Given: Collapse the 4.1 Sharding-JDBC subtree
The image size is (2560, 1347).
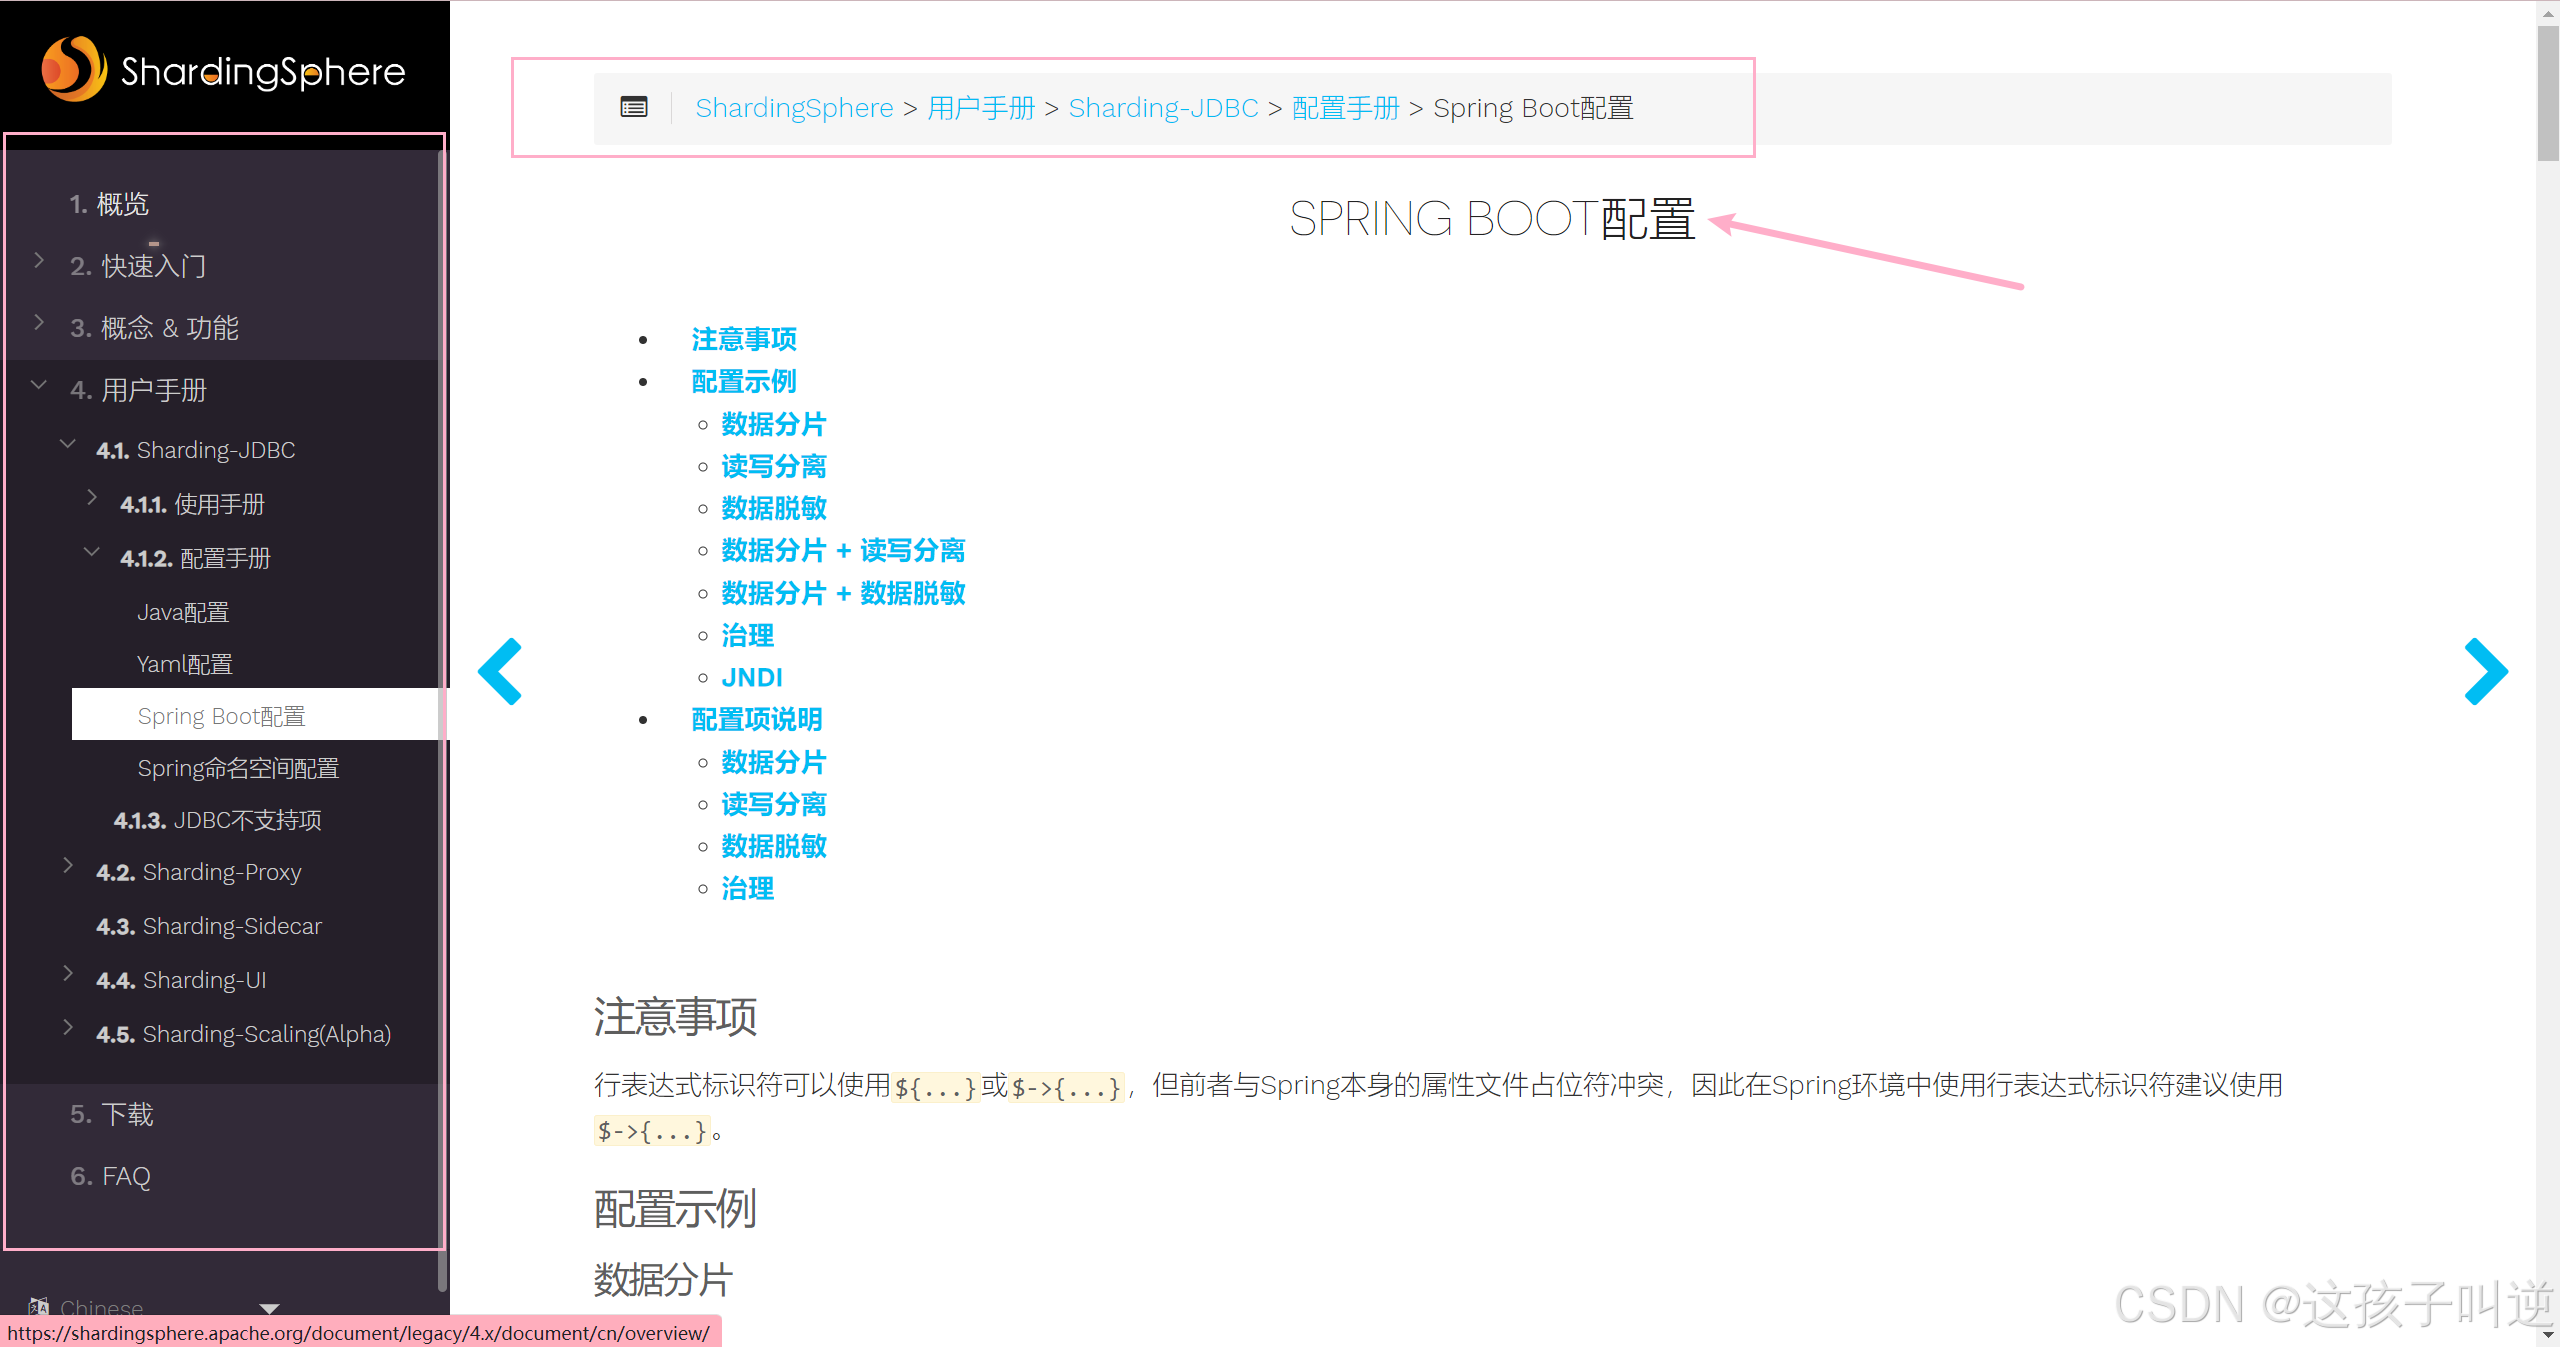Looking at the screenshot, I should [x=68, y=444].
